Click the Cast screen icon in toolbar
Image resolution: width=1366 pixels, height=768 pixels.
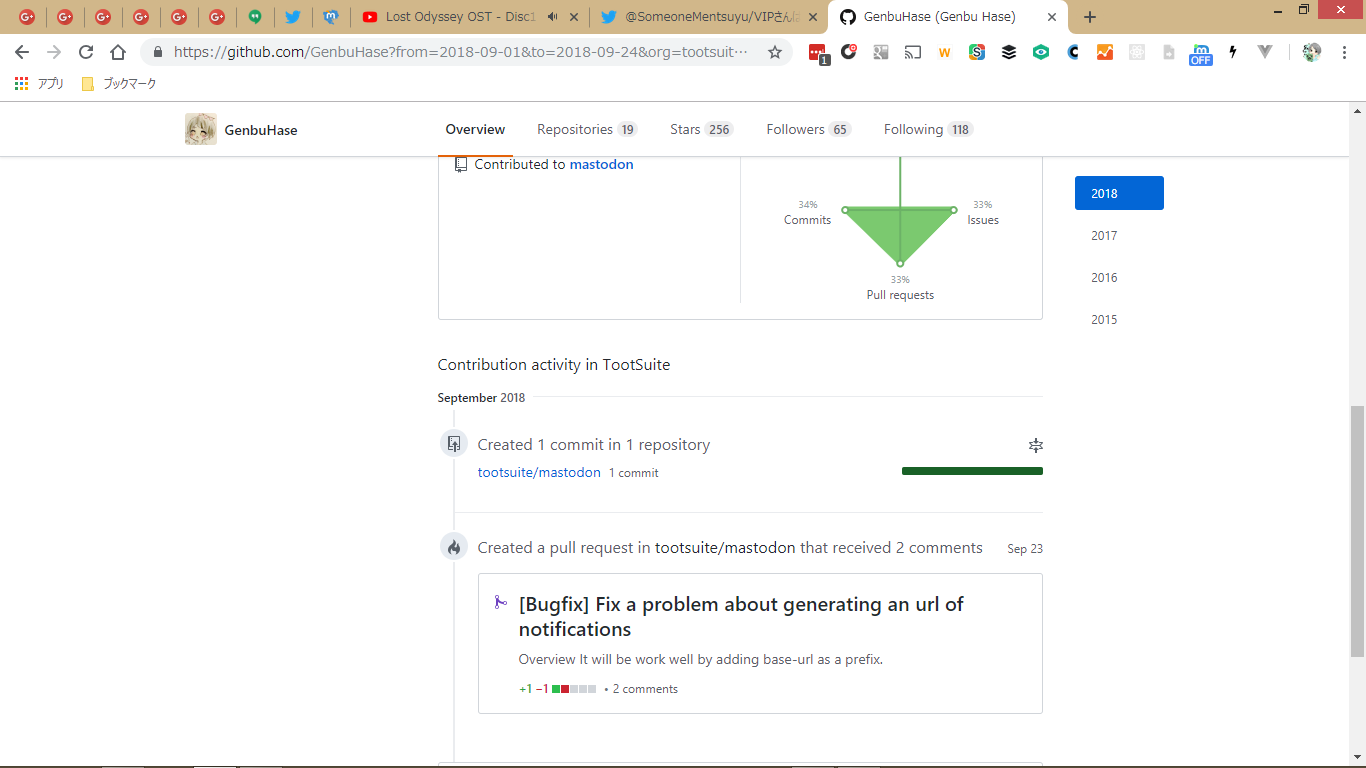pyautogui.click(x=913, y=52)
